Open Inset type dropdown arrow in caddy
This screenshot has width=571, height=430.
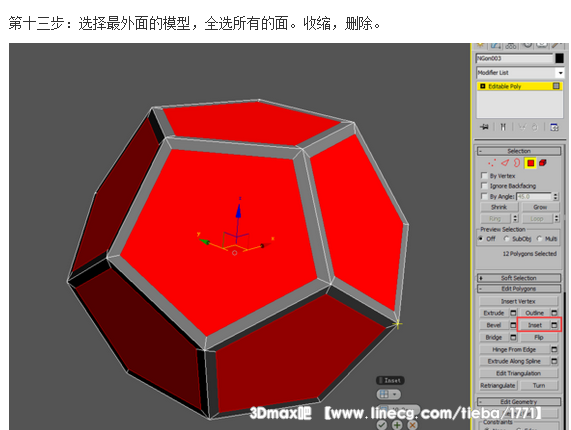click(394, 394)
